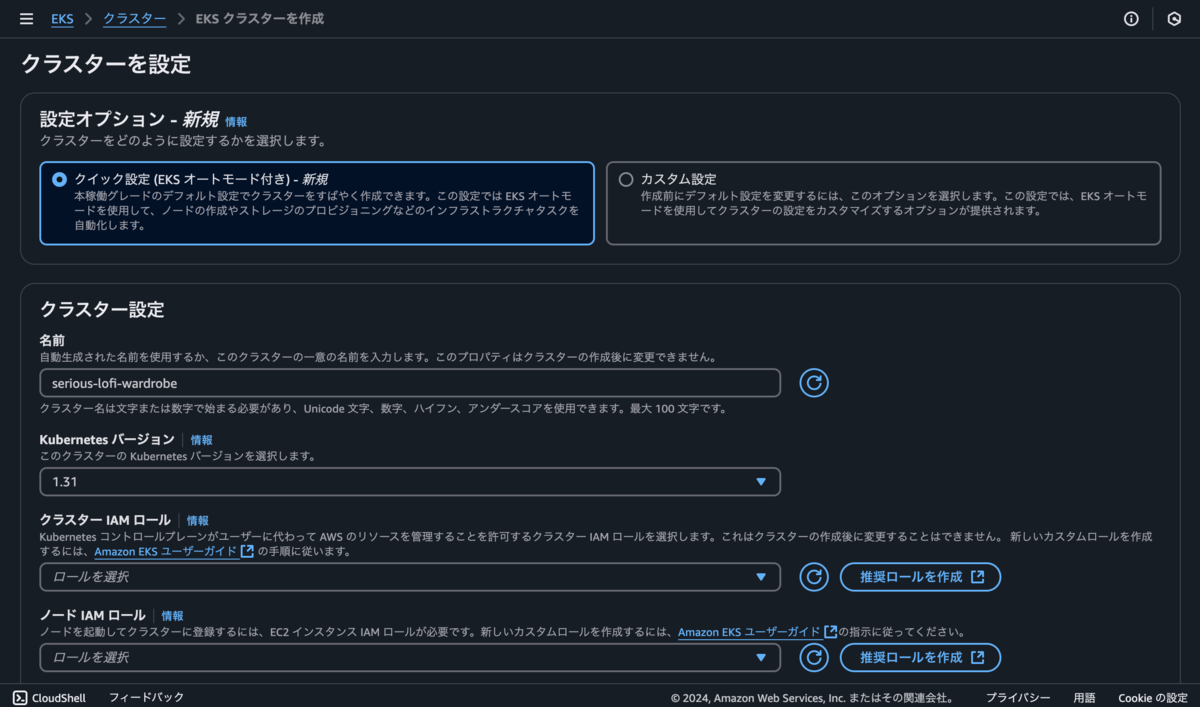Click the クラスターを設定 page heading
This screenshot has width=1200, height=707.
[106, 65]
